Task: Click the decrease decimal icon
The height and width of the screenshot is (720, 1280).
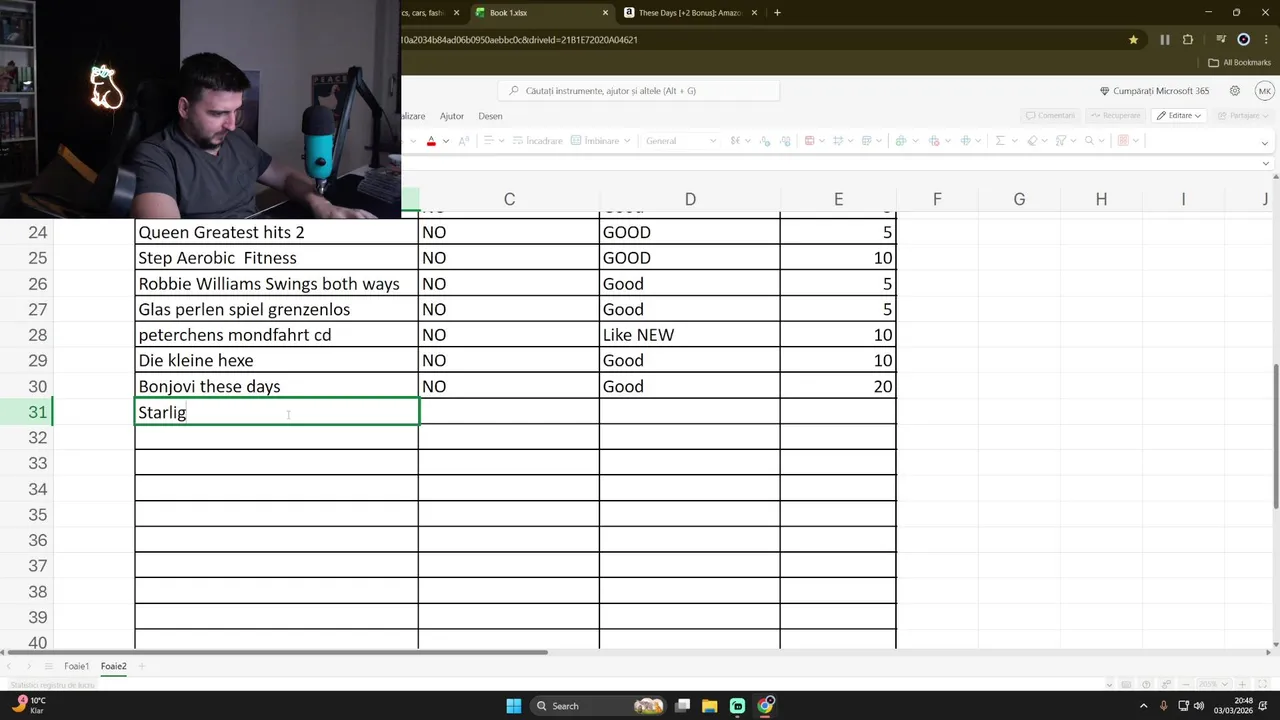Action: click(x=765, y=141)
